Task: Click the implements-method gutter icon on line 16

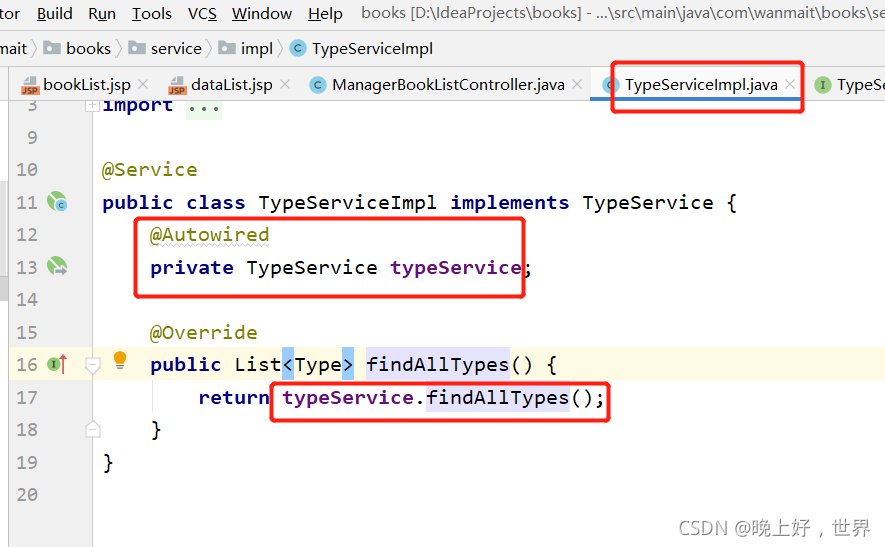Action: [57, 365]
